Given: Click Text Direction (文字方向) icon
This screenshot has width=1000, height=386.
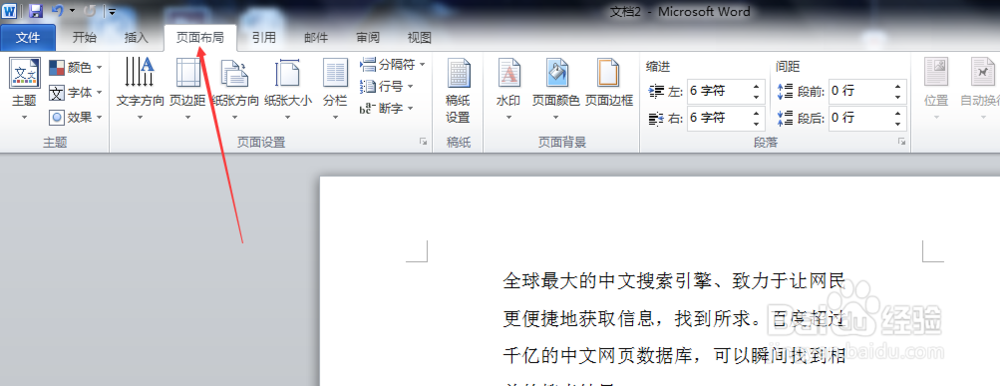Looking at the screenshot, I should [x=140, y=73].
